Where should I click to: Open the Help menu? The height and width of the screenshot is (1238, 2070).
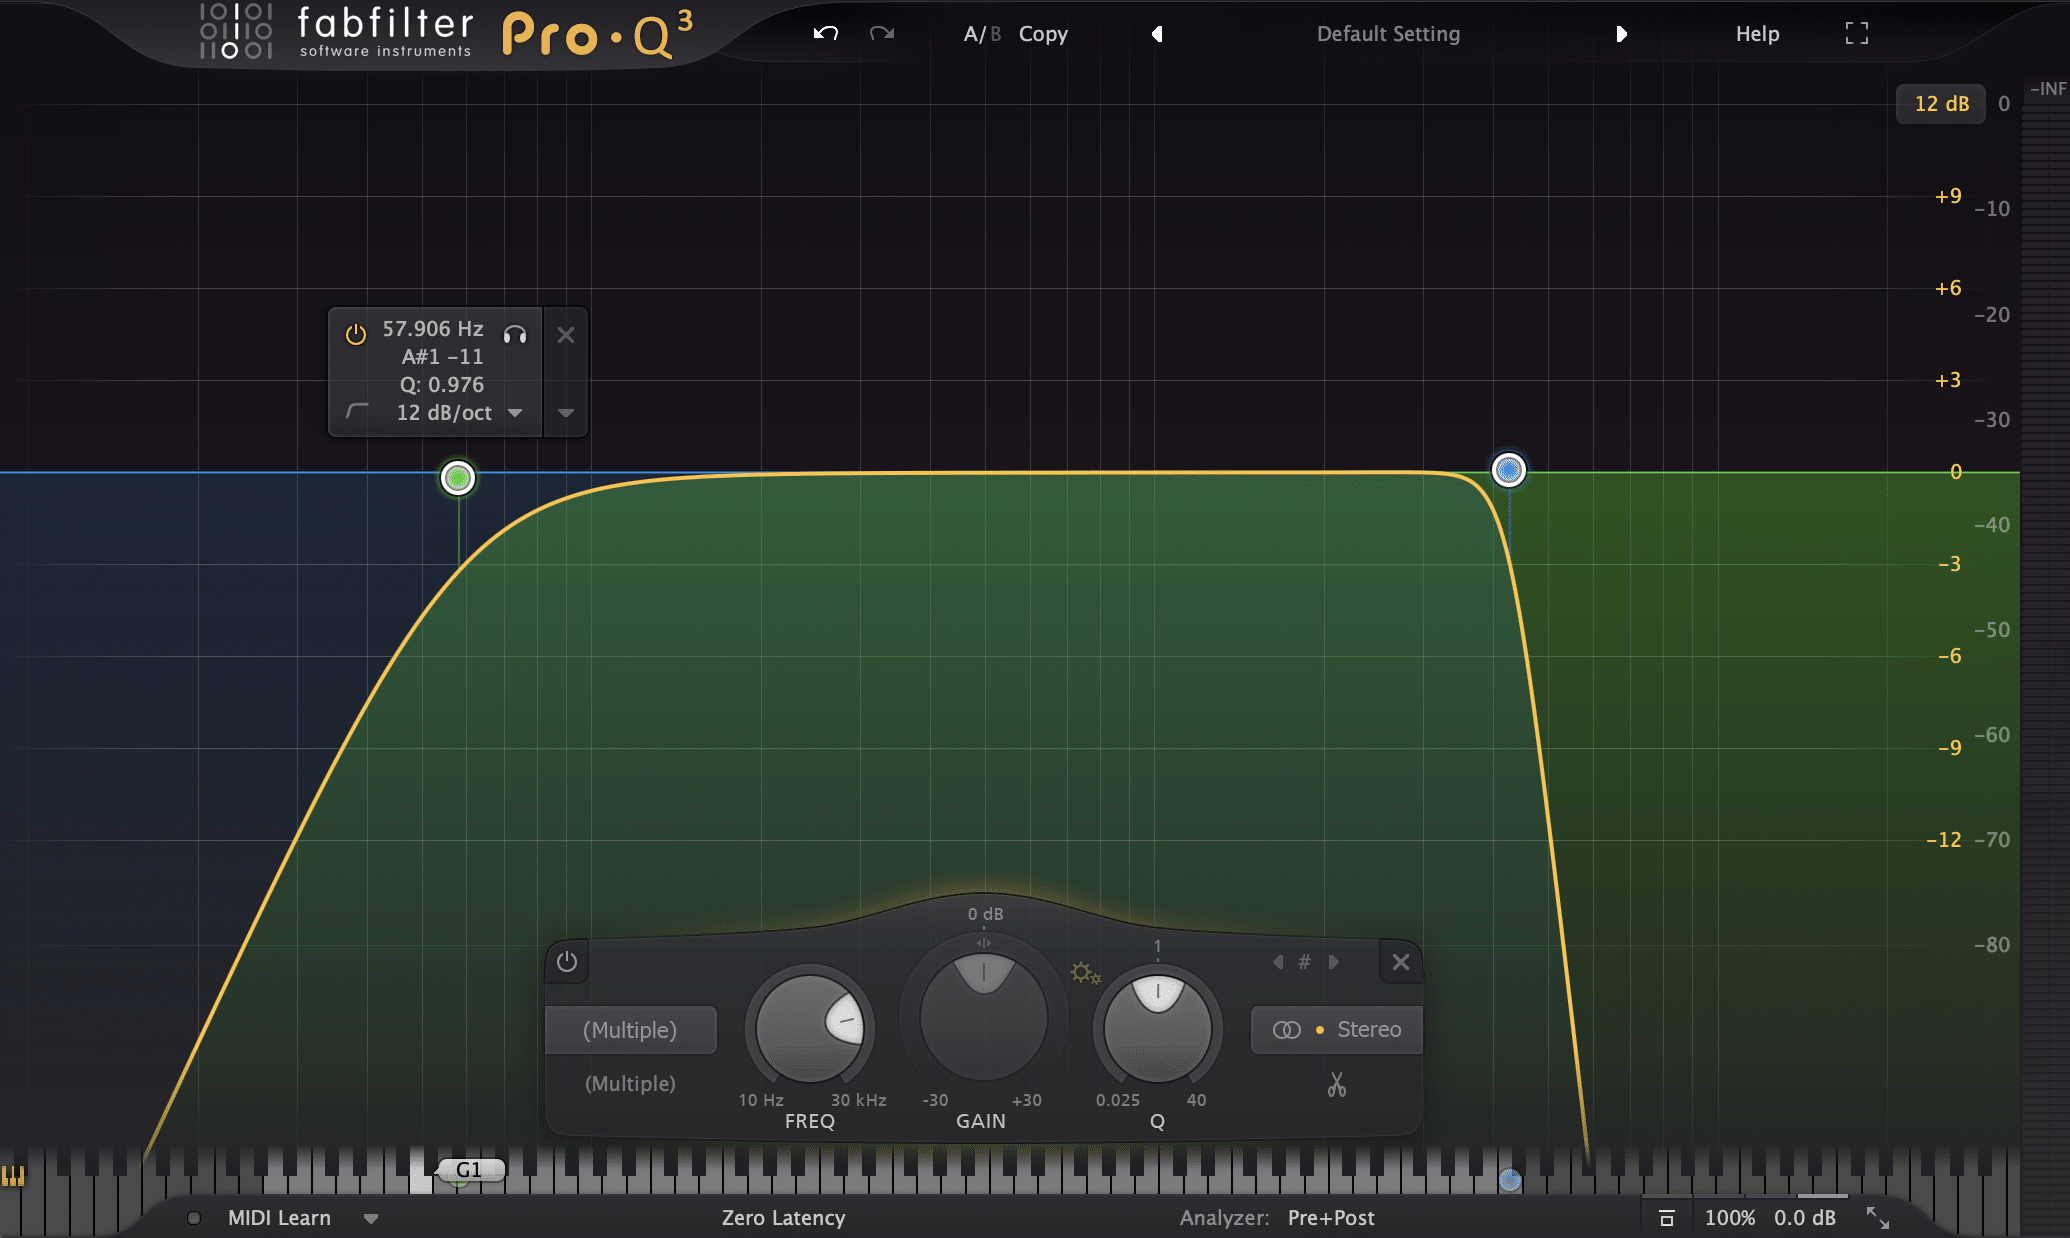[1757, 34]
